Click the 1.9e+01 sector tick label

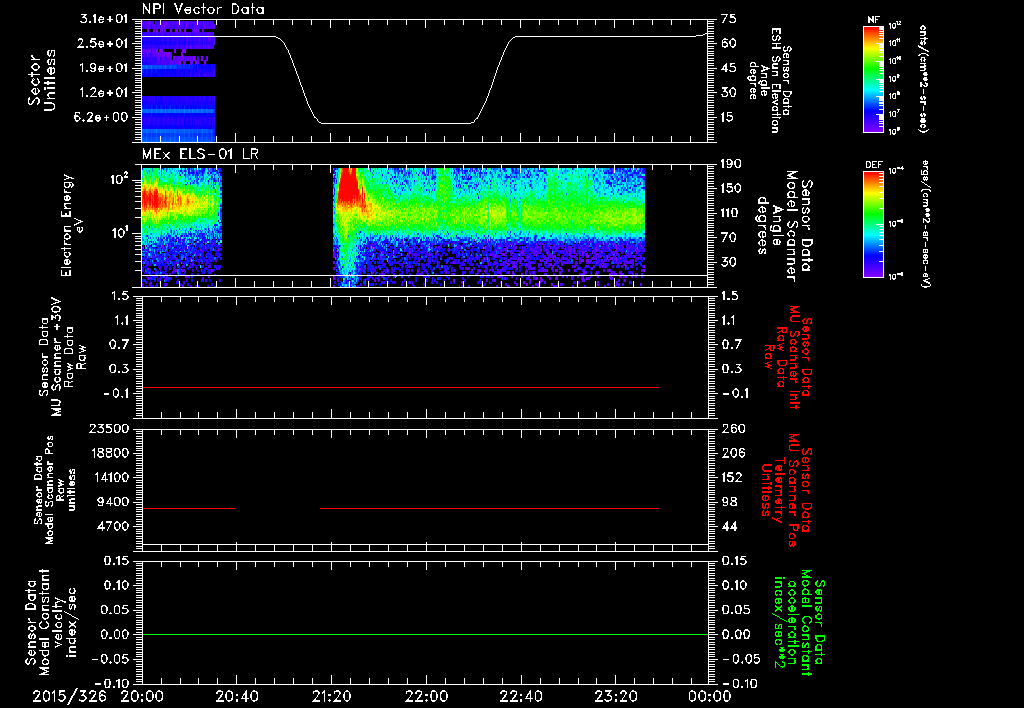(x=104, y=68)
